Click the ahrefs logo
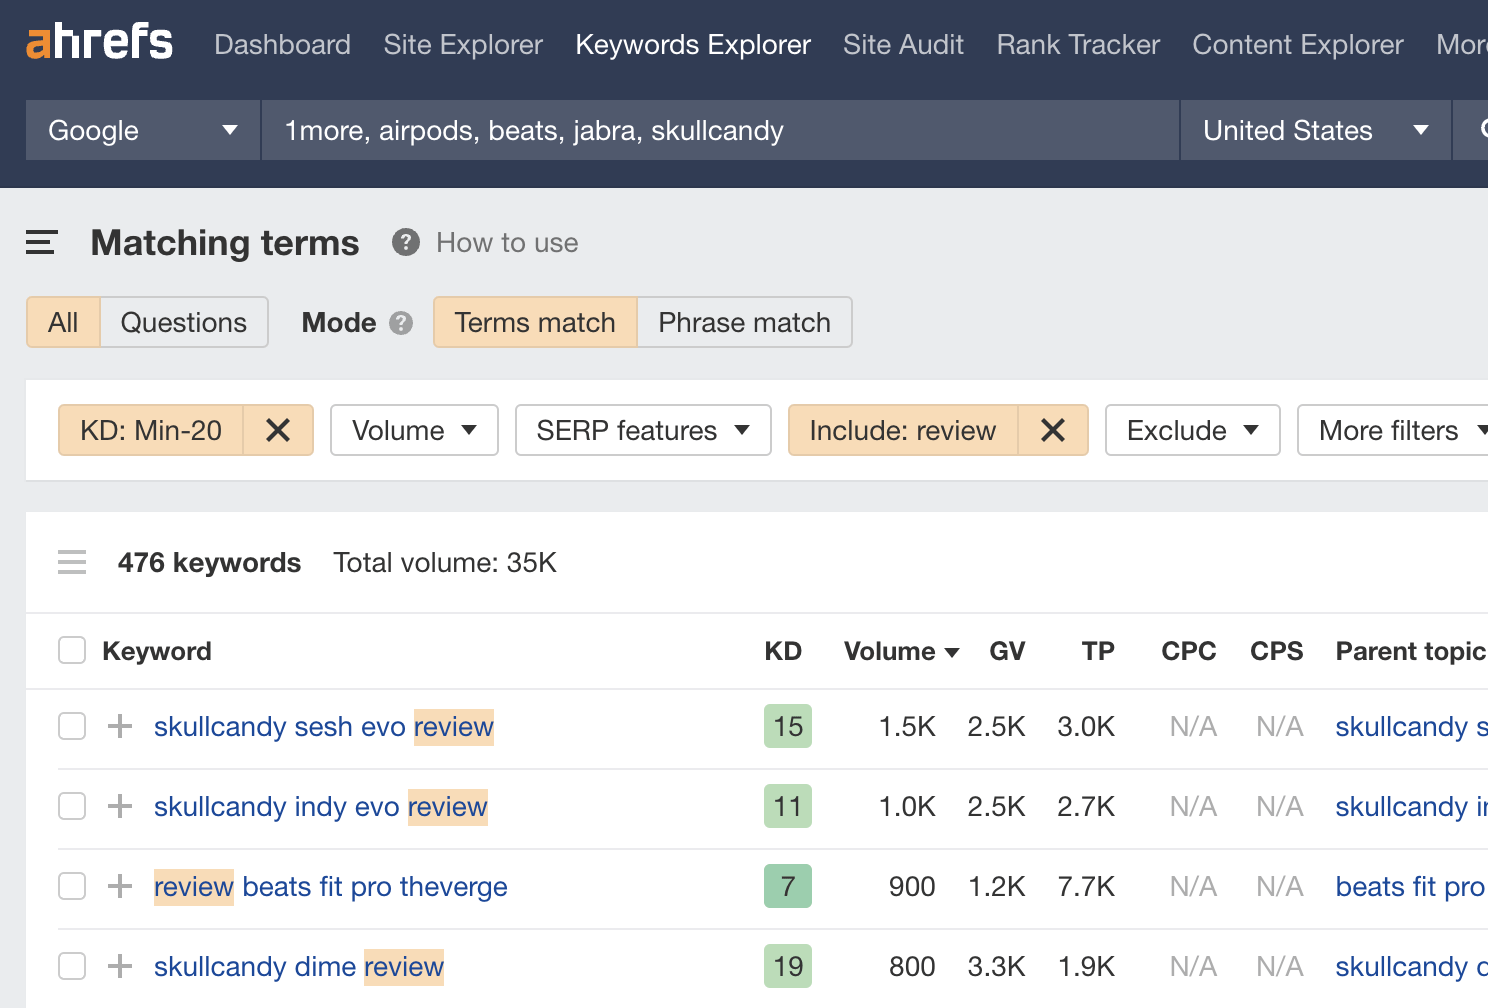This screenshot has width=1488, height=1008. click(x=99, y=42)
